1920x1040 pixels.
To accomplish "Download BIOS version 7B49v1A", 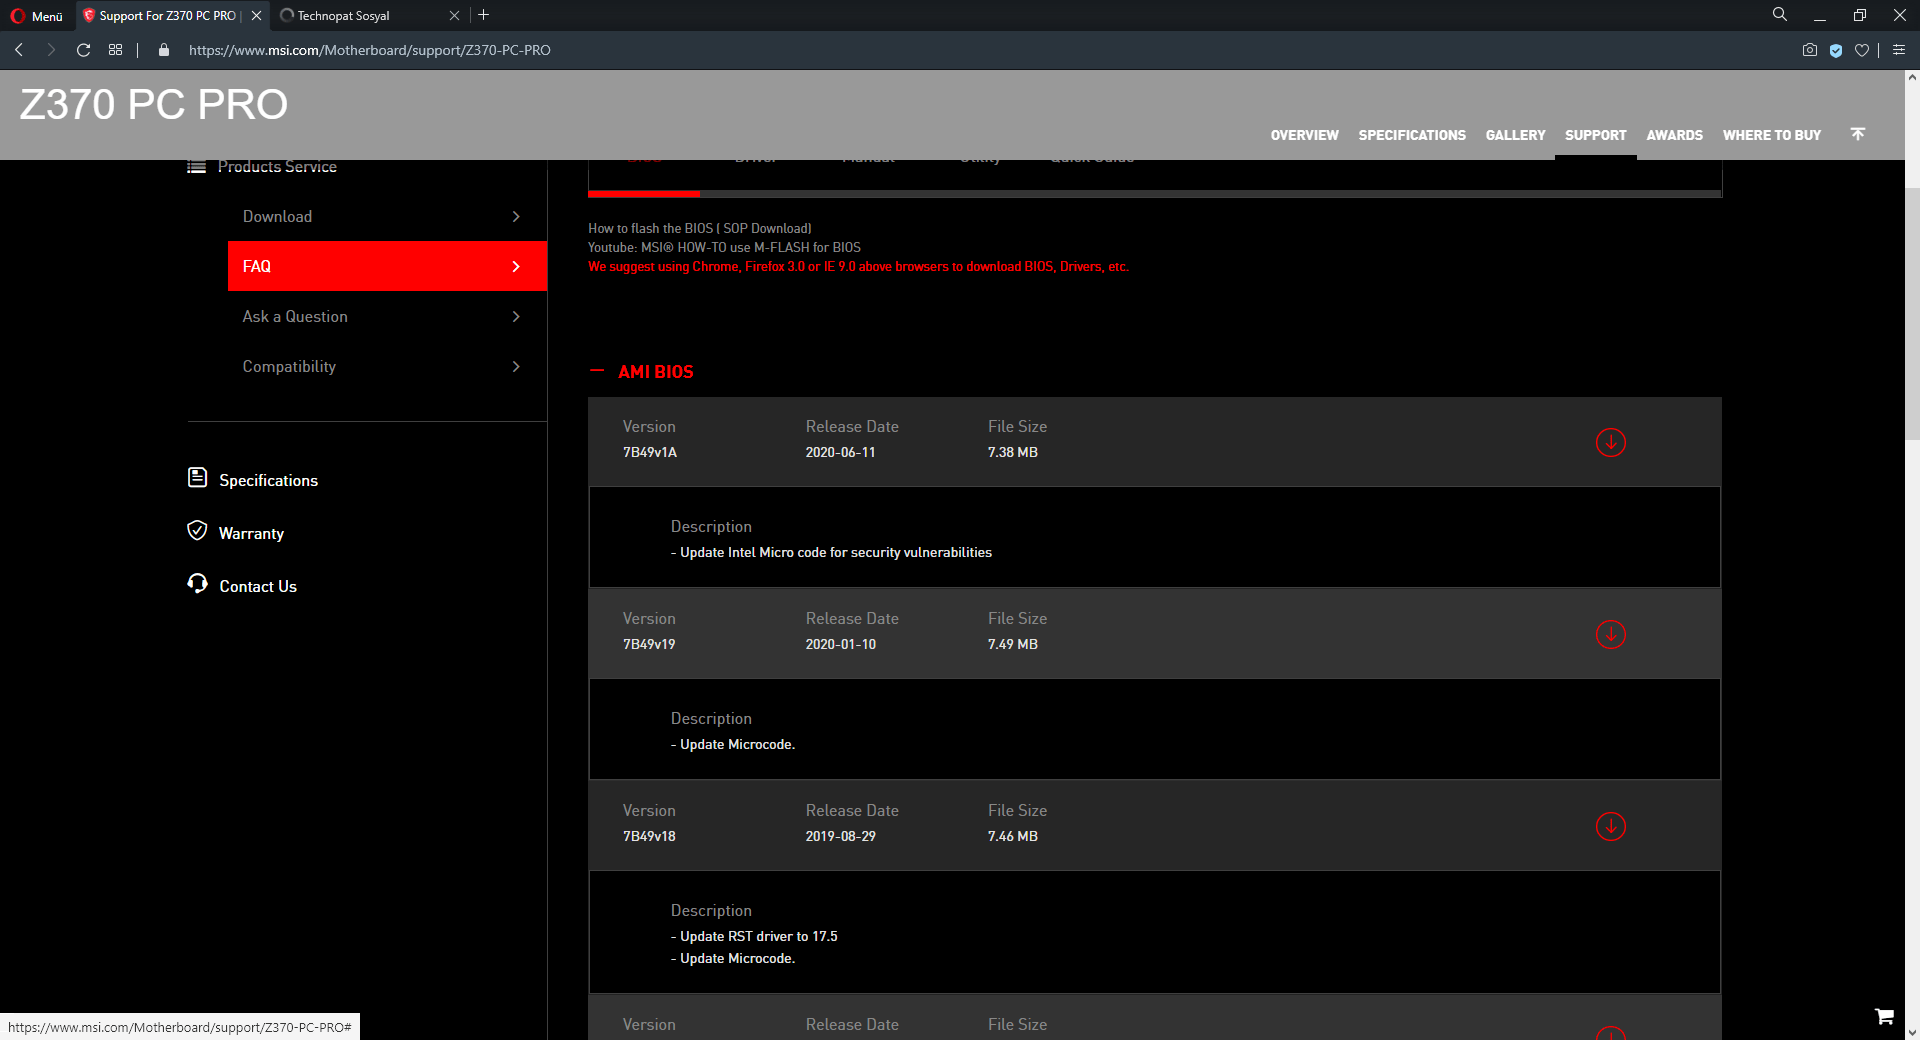I will (x=1610, y=442).
